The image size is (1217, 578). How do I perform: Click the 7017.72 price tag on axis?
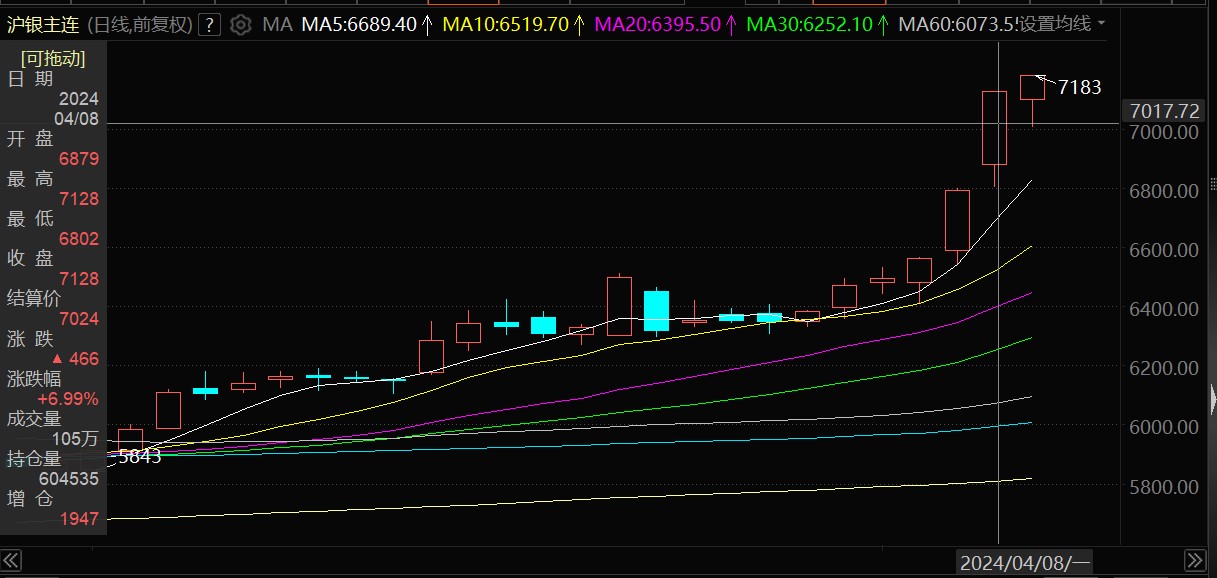click(1163, 110)
